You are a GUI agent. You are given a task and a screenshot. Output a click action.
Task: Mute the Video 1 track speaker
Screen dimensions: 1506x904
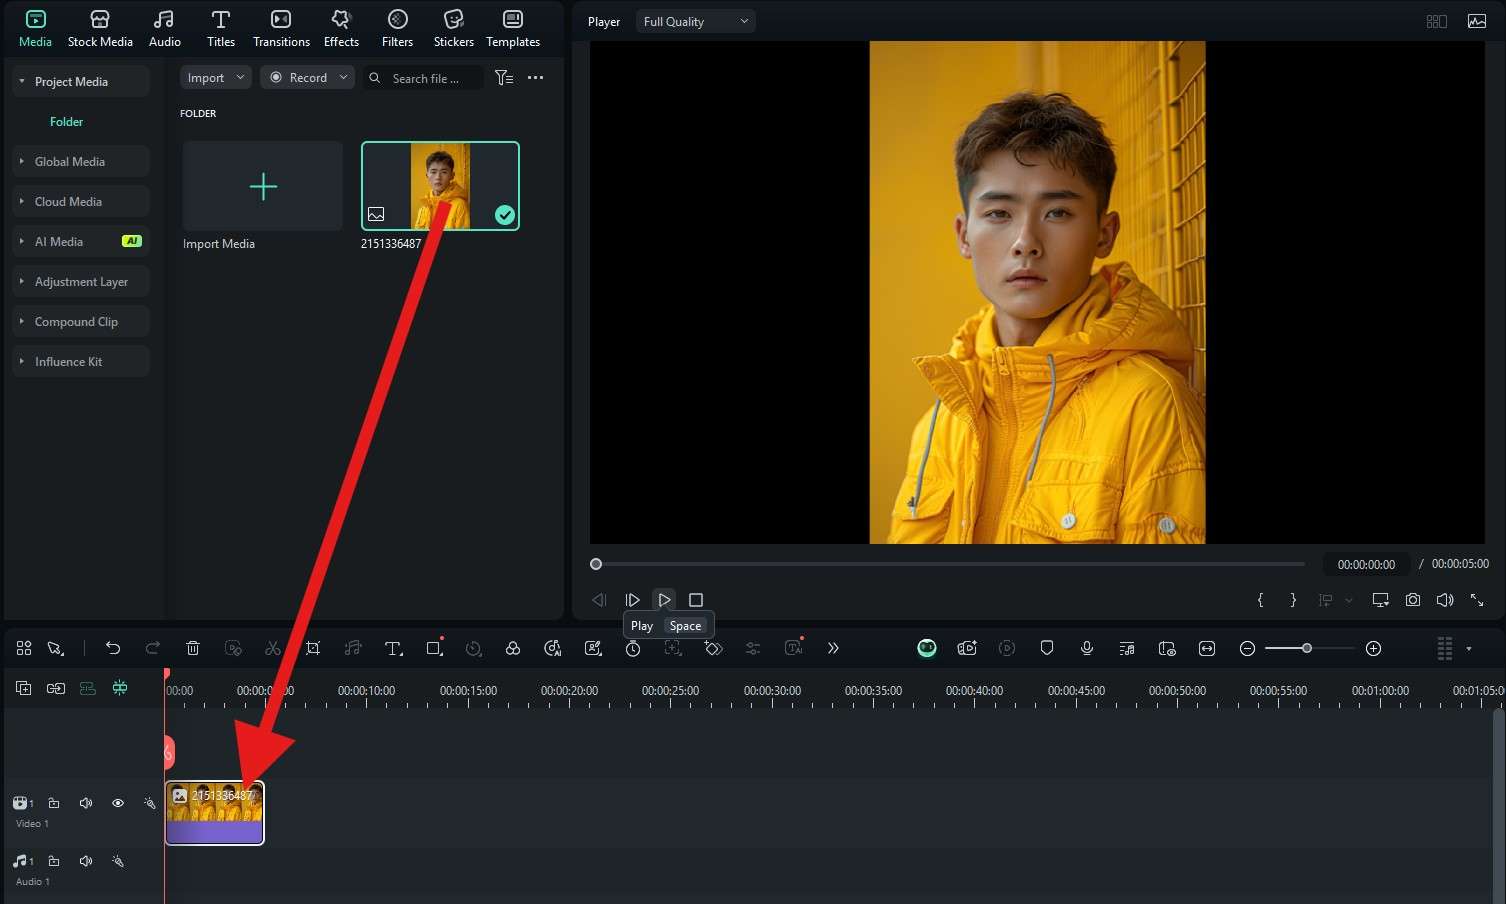[86, 803]
